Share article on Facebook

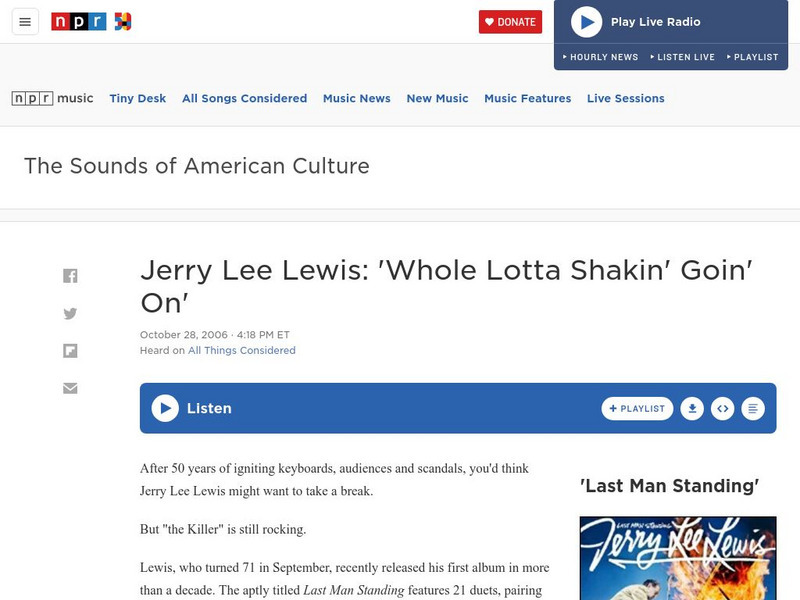pyautogui.click(x=70, y=276)
